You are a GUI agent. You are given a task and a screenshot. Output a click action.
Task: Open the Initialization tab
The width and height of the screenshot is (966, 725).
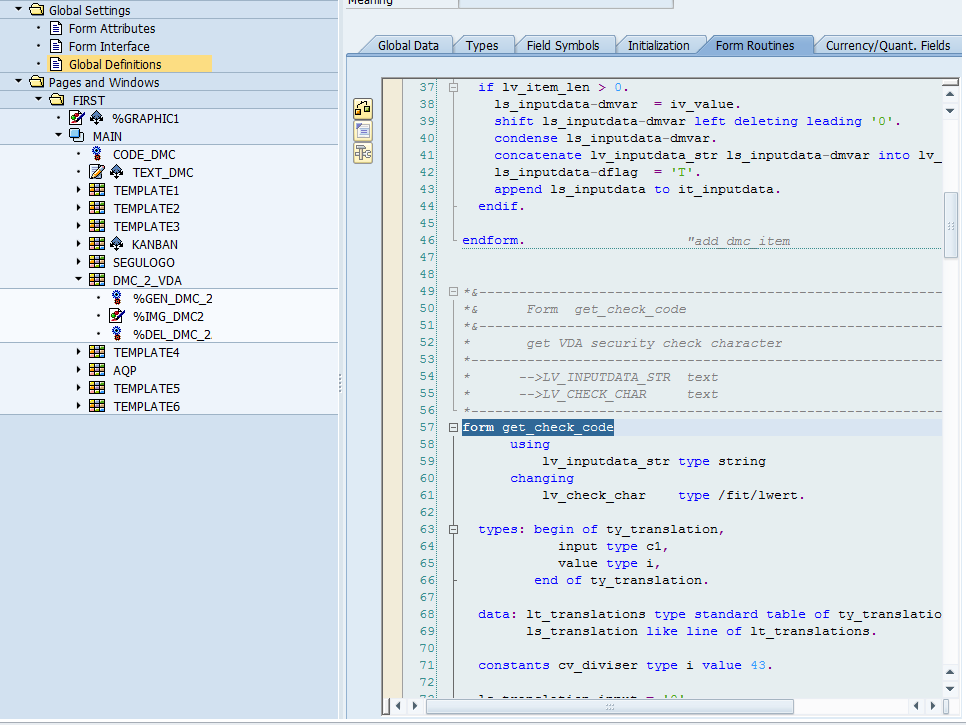pyautogui.click(x=658, y=45)
